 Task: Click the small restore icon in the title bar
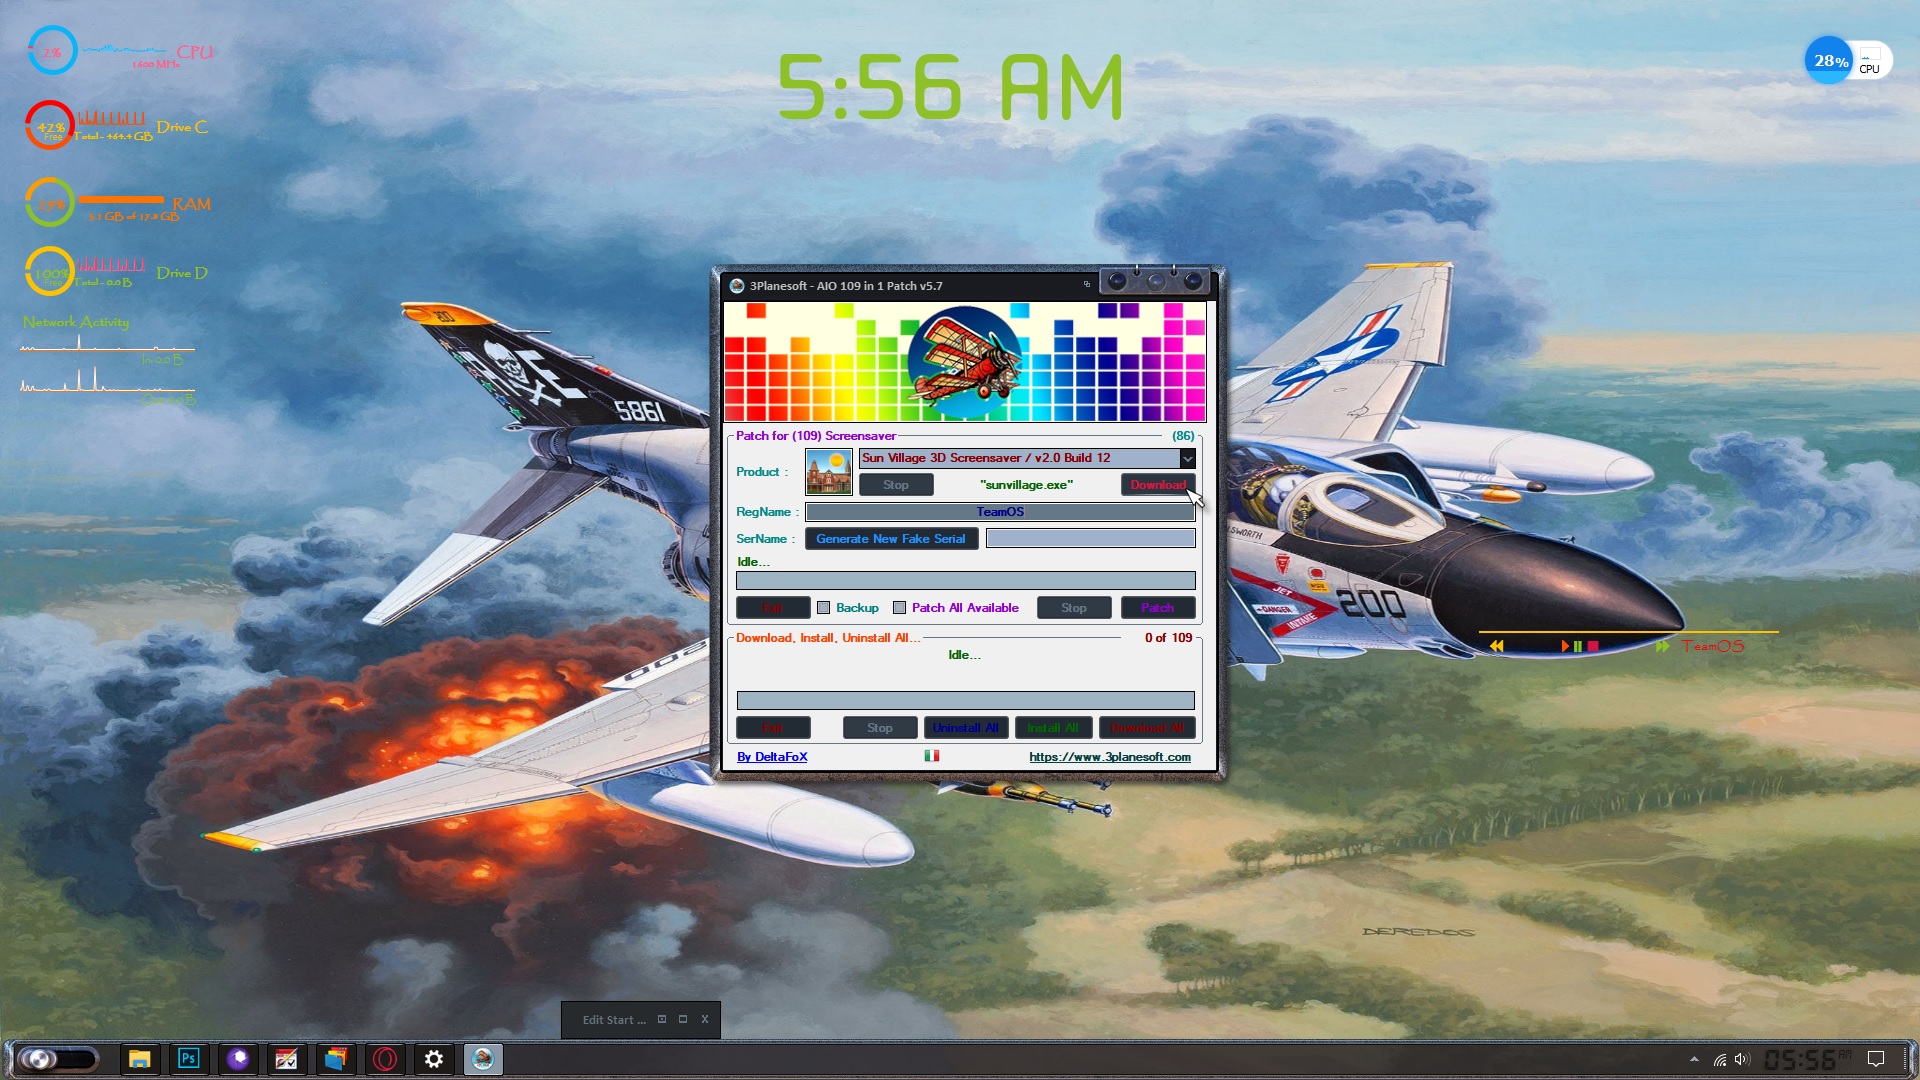click(x=1087, y=285)
